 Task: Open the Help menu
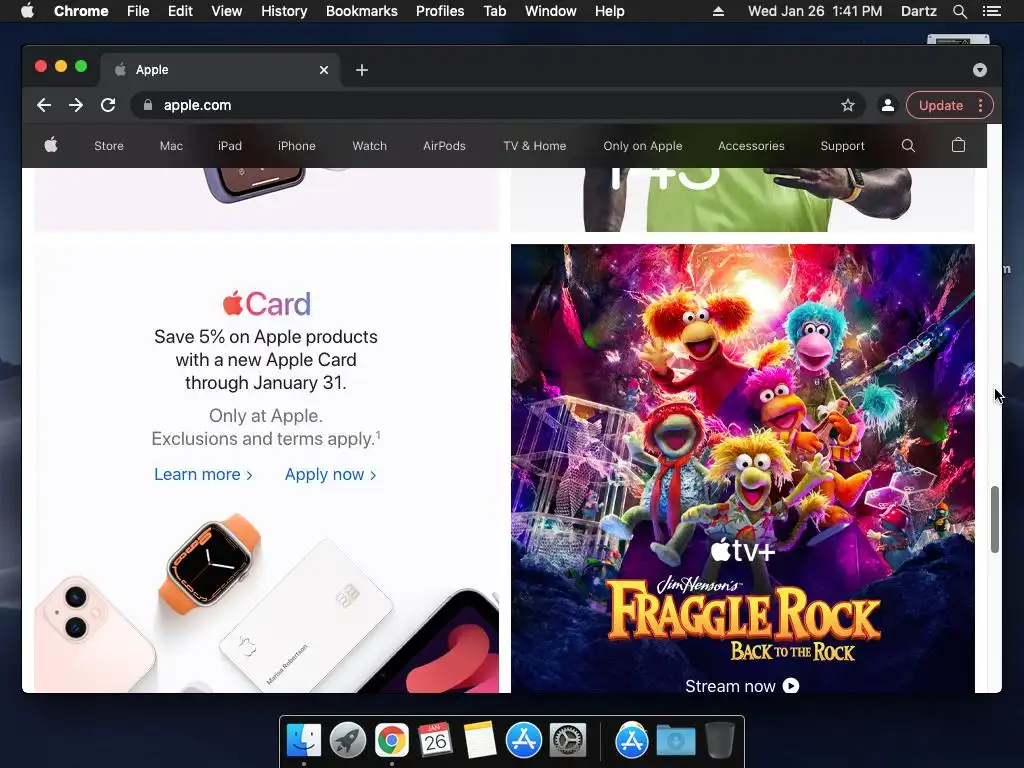click(x=609, y=11)
